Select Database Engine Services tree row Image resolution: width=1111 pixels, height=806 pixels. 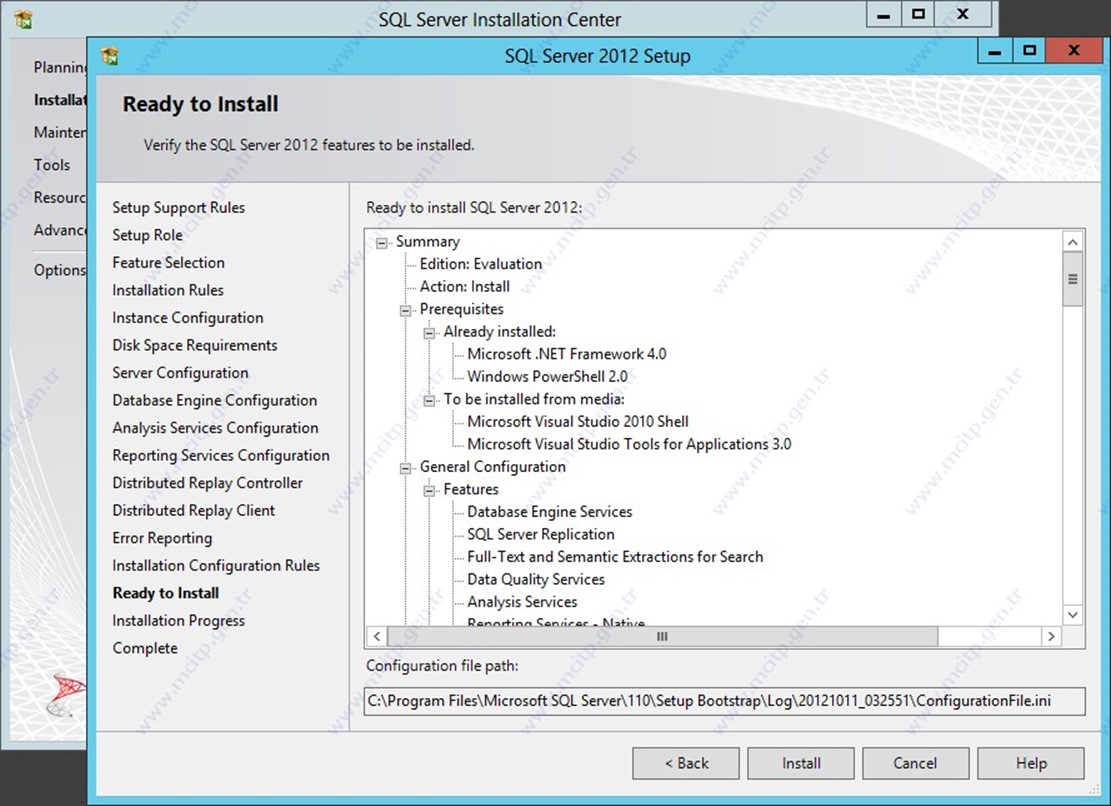click(x=550, y=512)
